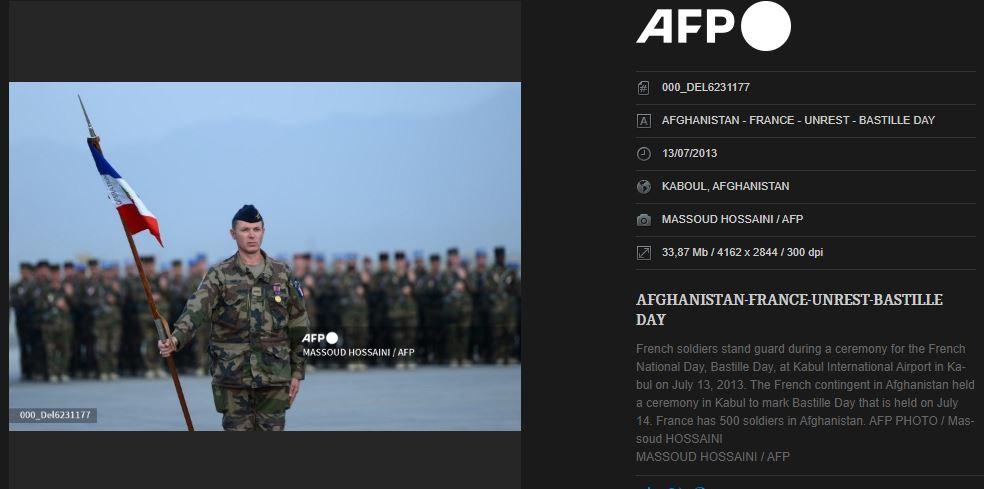Click the globe location icon
The height and width of the screenshot is (489, 984).
[x=643, y=186]
